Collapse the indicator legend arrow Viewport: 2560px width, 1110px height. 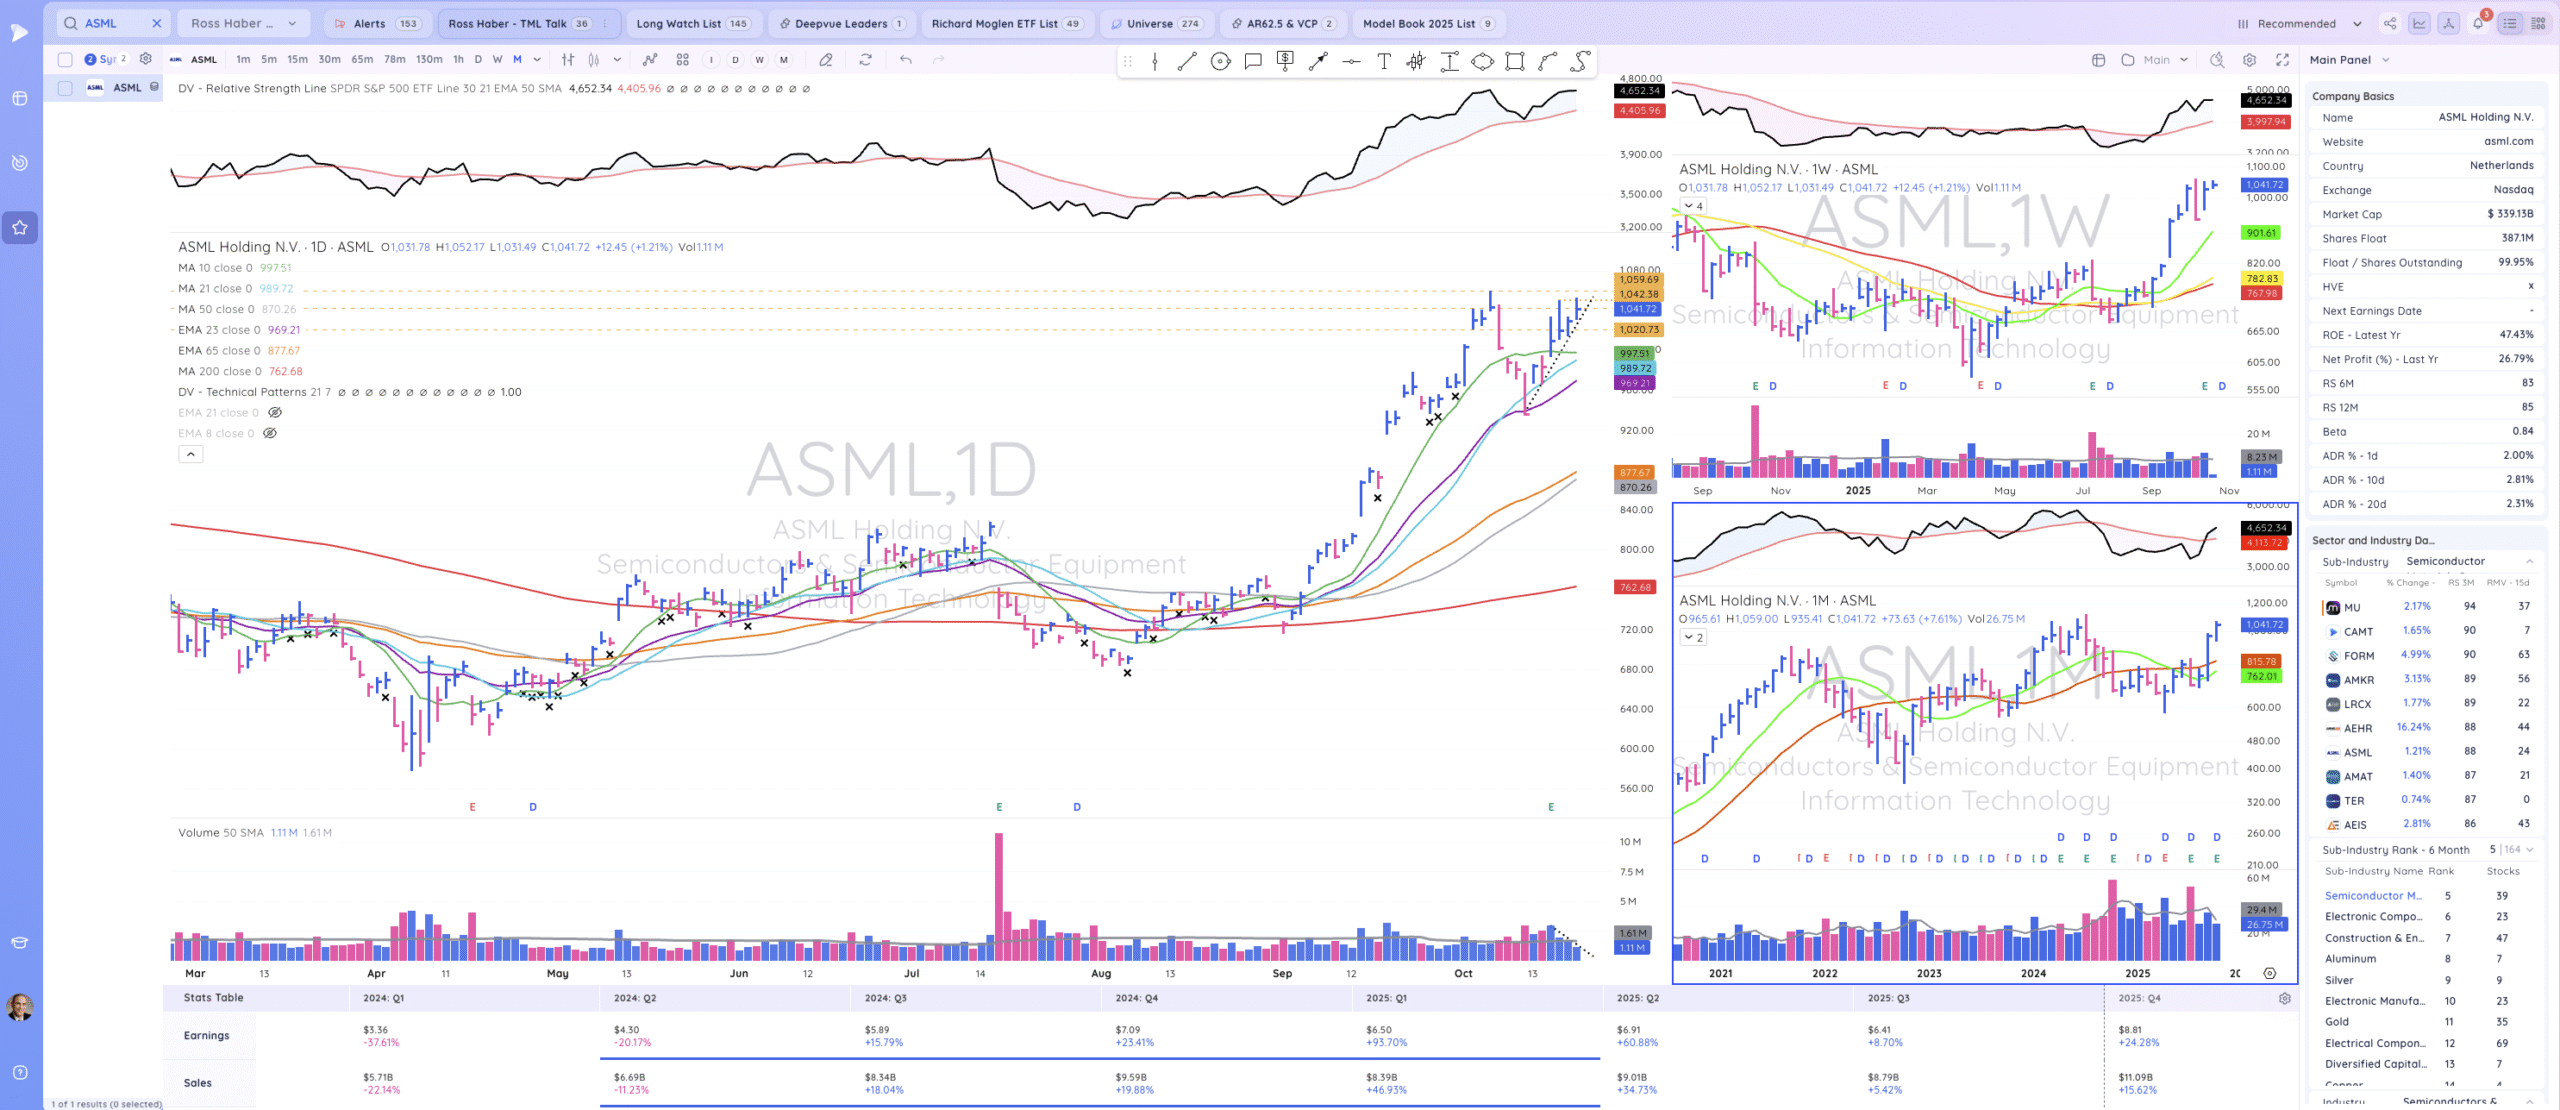(191, 455)
